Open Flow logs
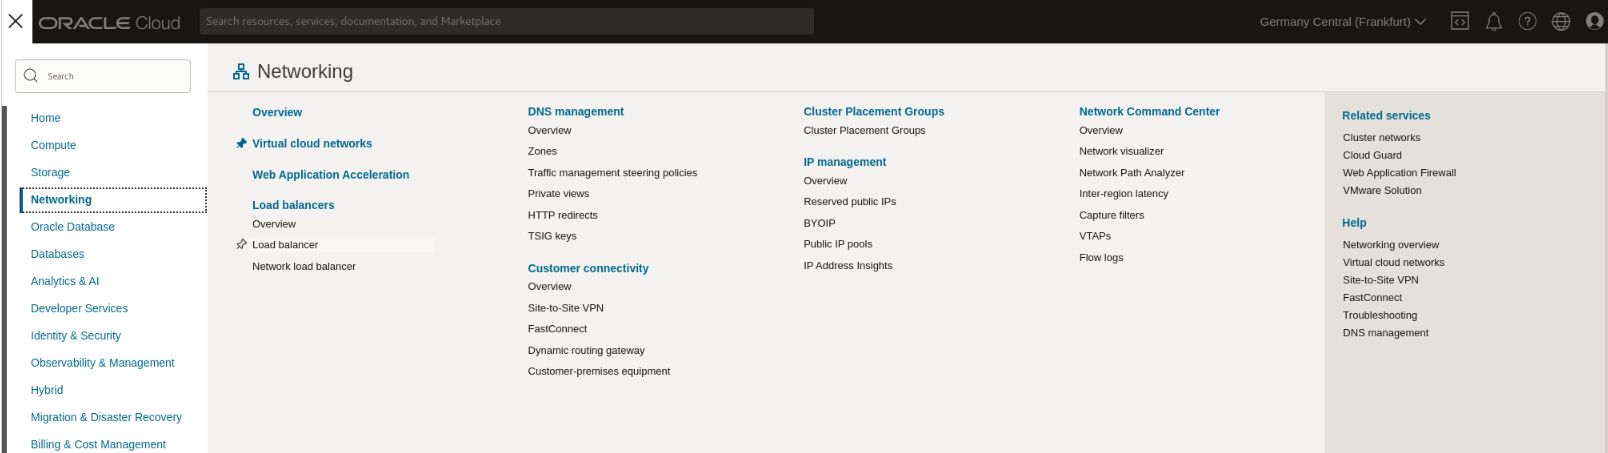1608x453 pixels. 1101,258
